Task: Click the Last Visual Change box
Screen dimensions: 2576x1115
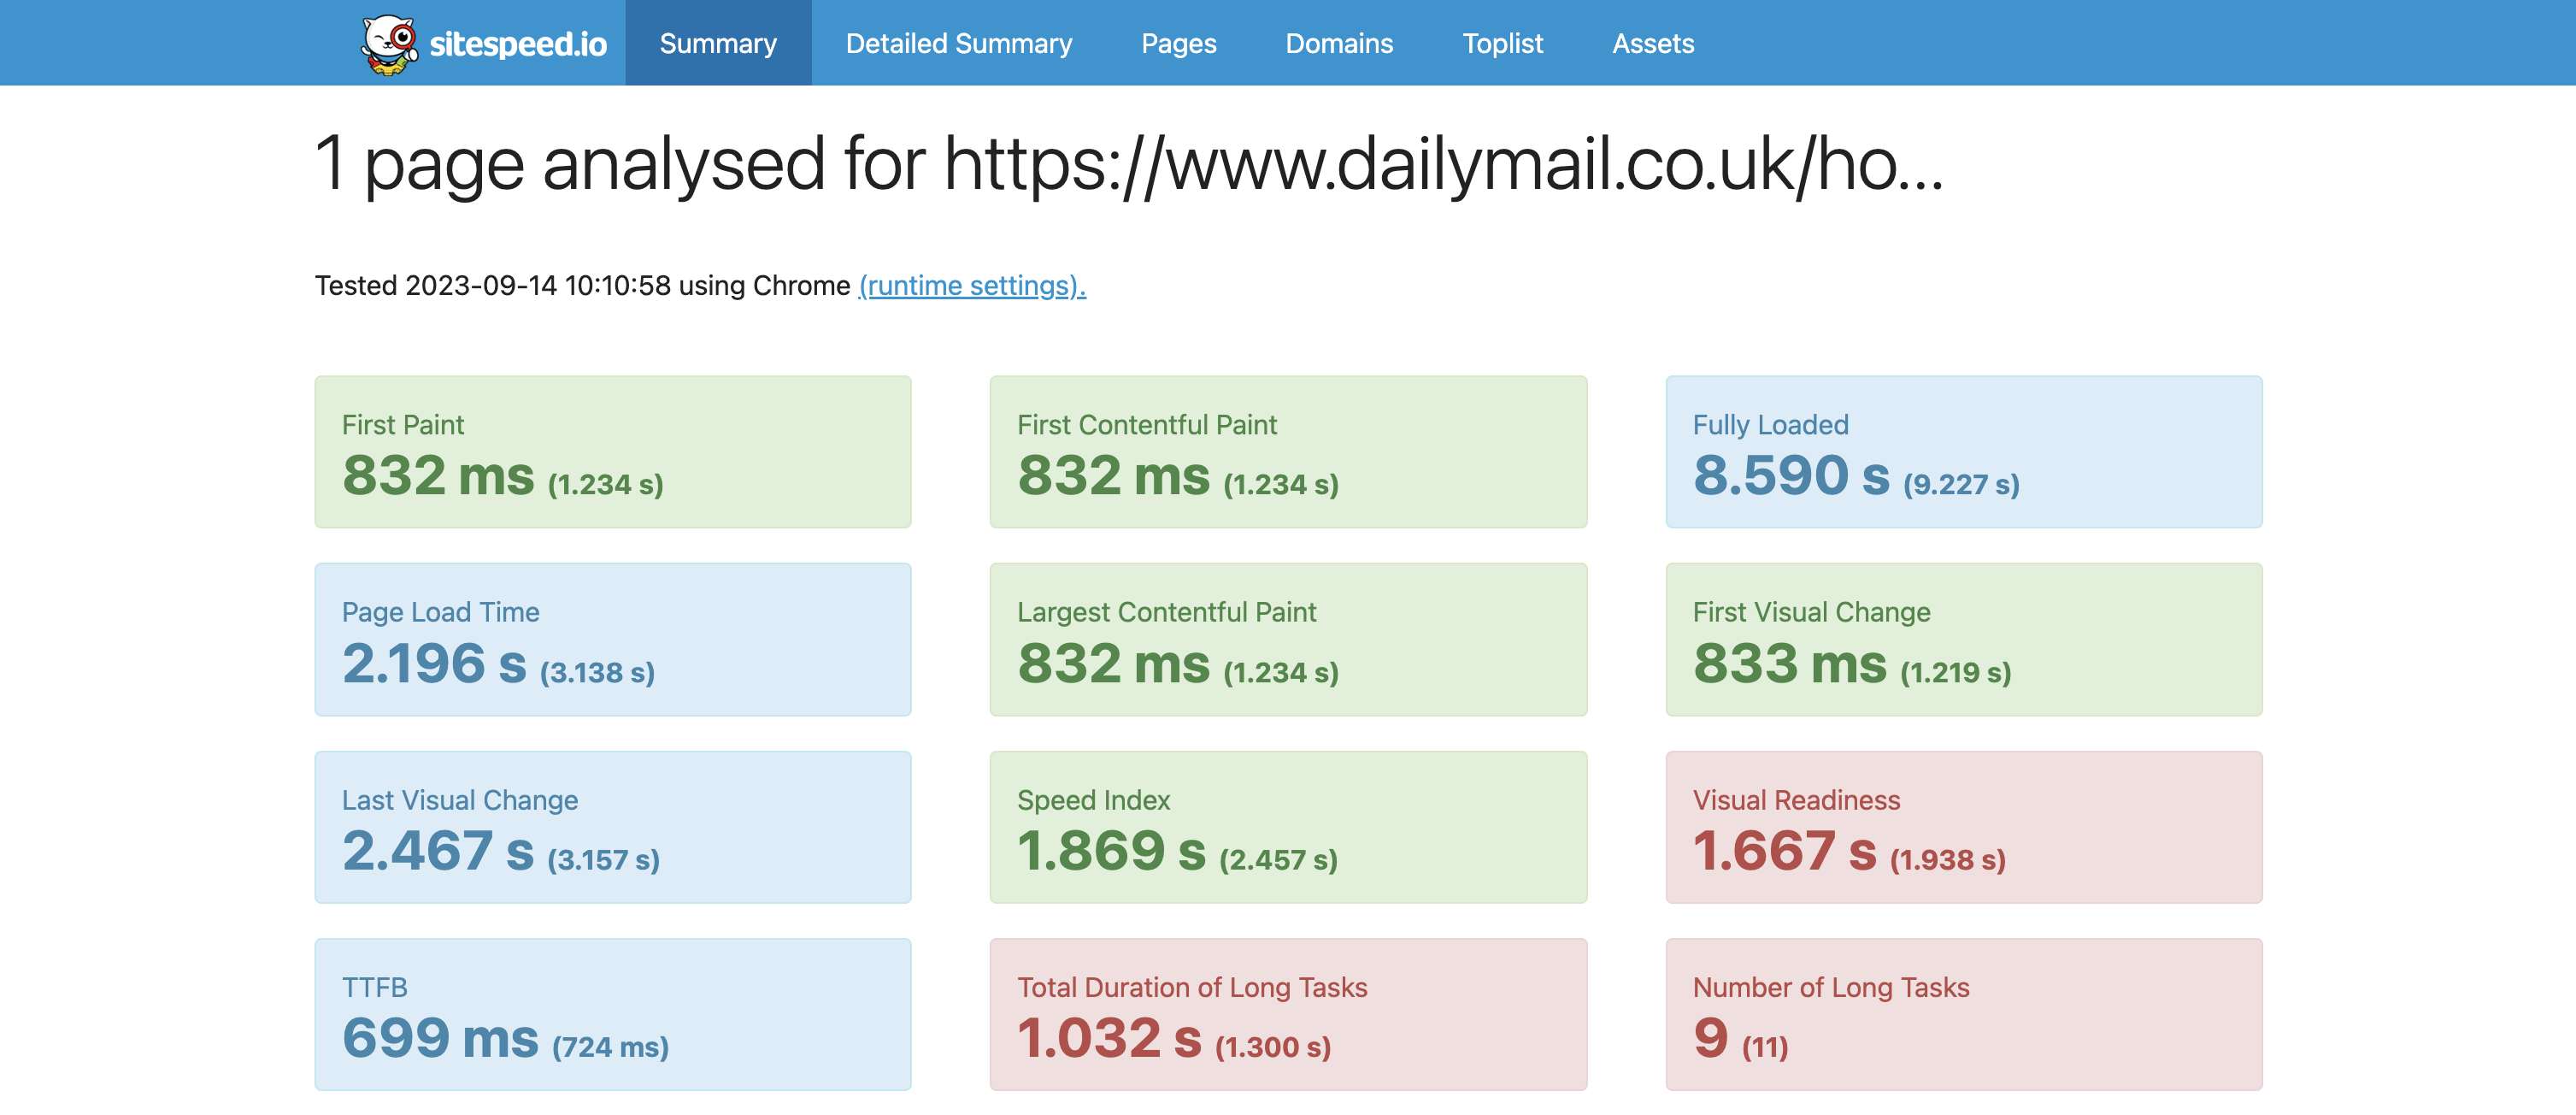Action: [x=612, y=827]
